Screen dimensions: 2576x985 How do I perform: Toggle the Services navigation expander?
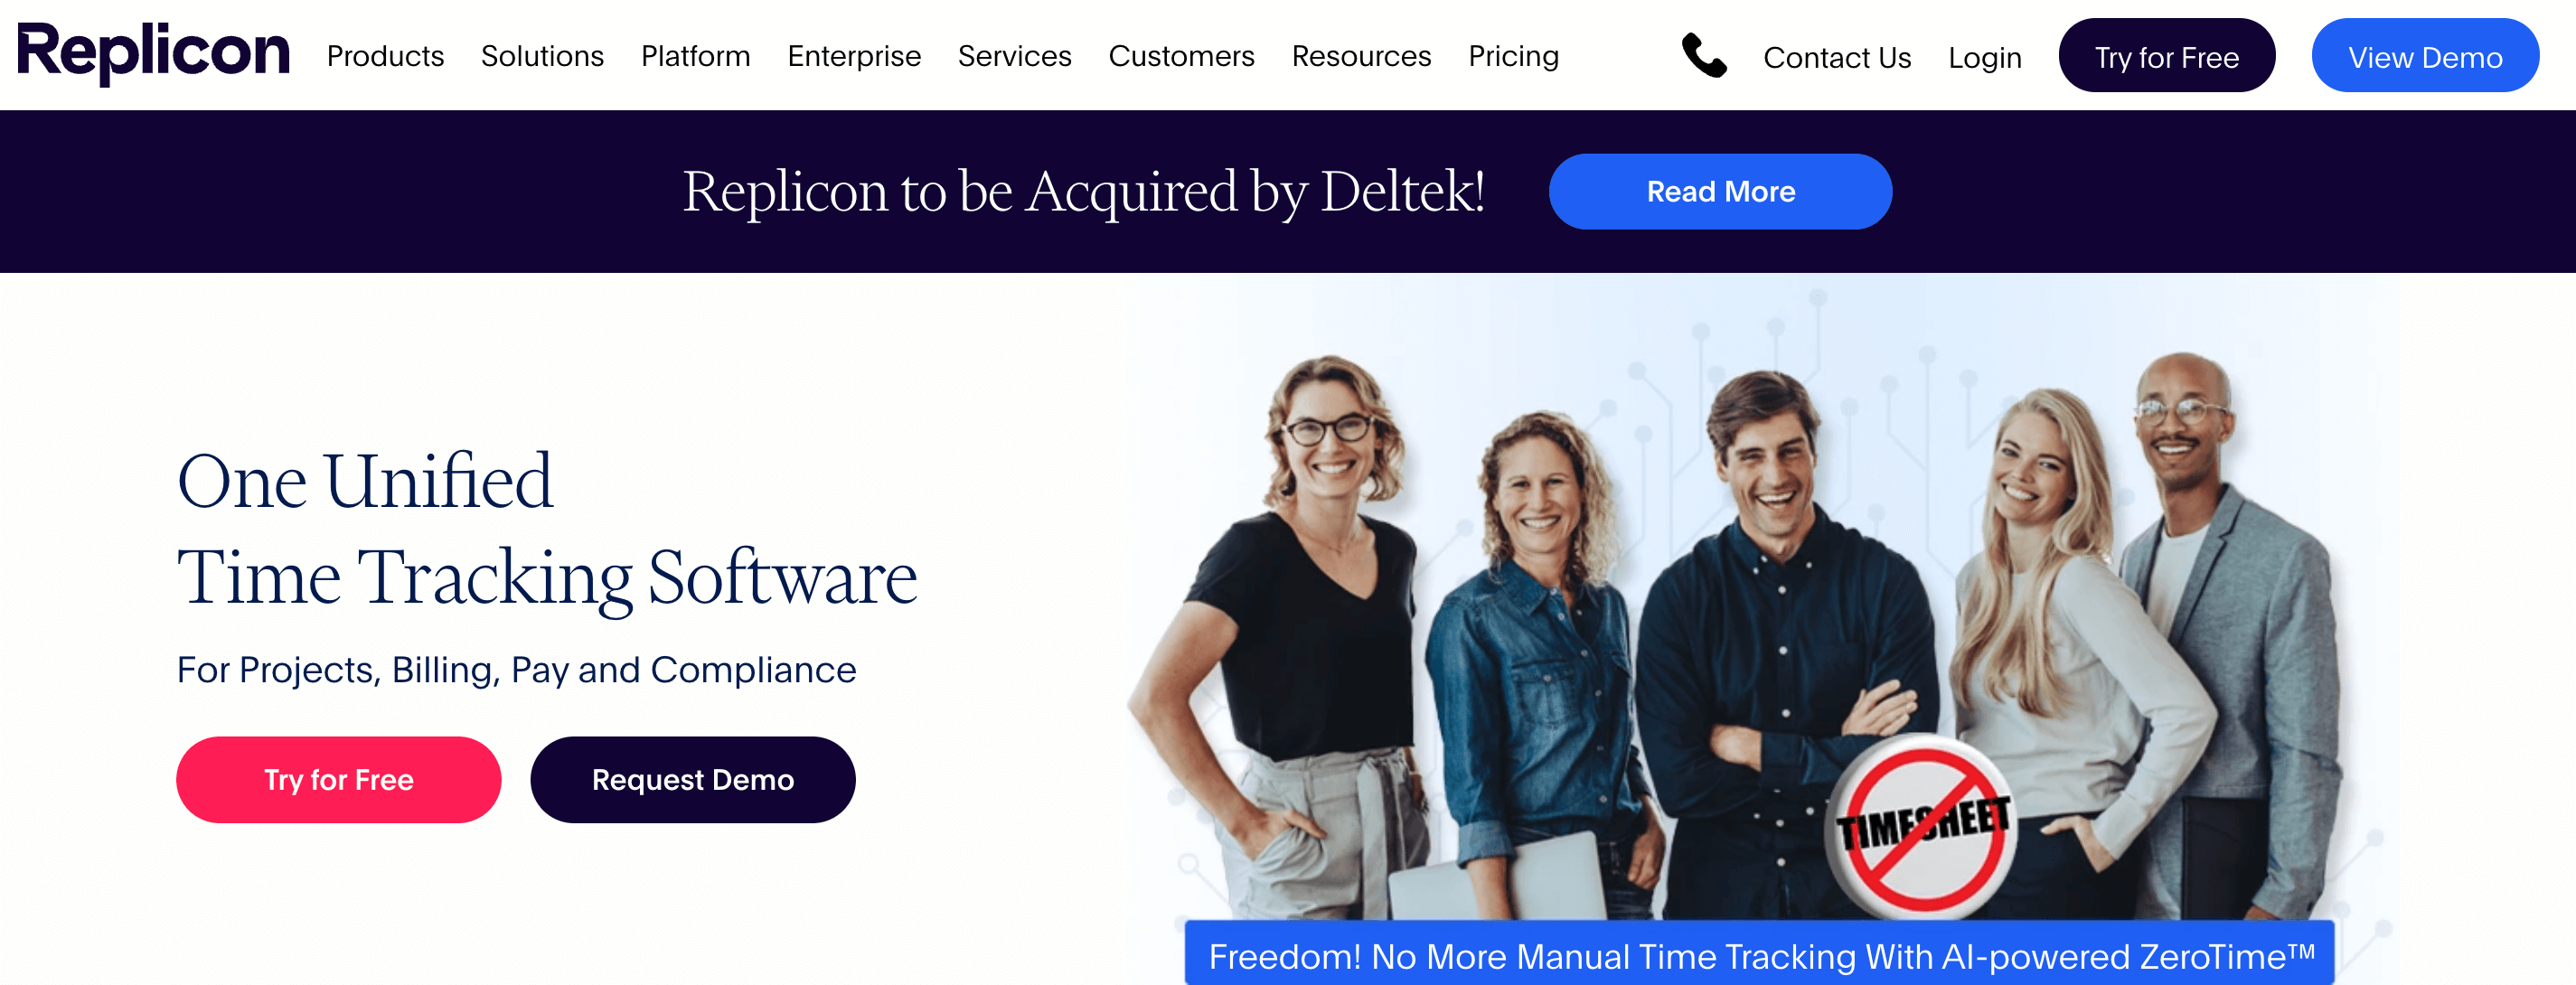[1013, 56]
